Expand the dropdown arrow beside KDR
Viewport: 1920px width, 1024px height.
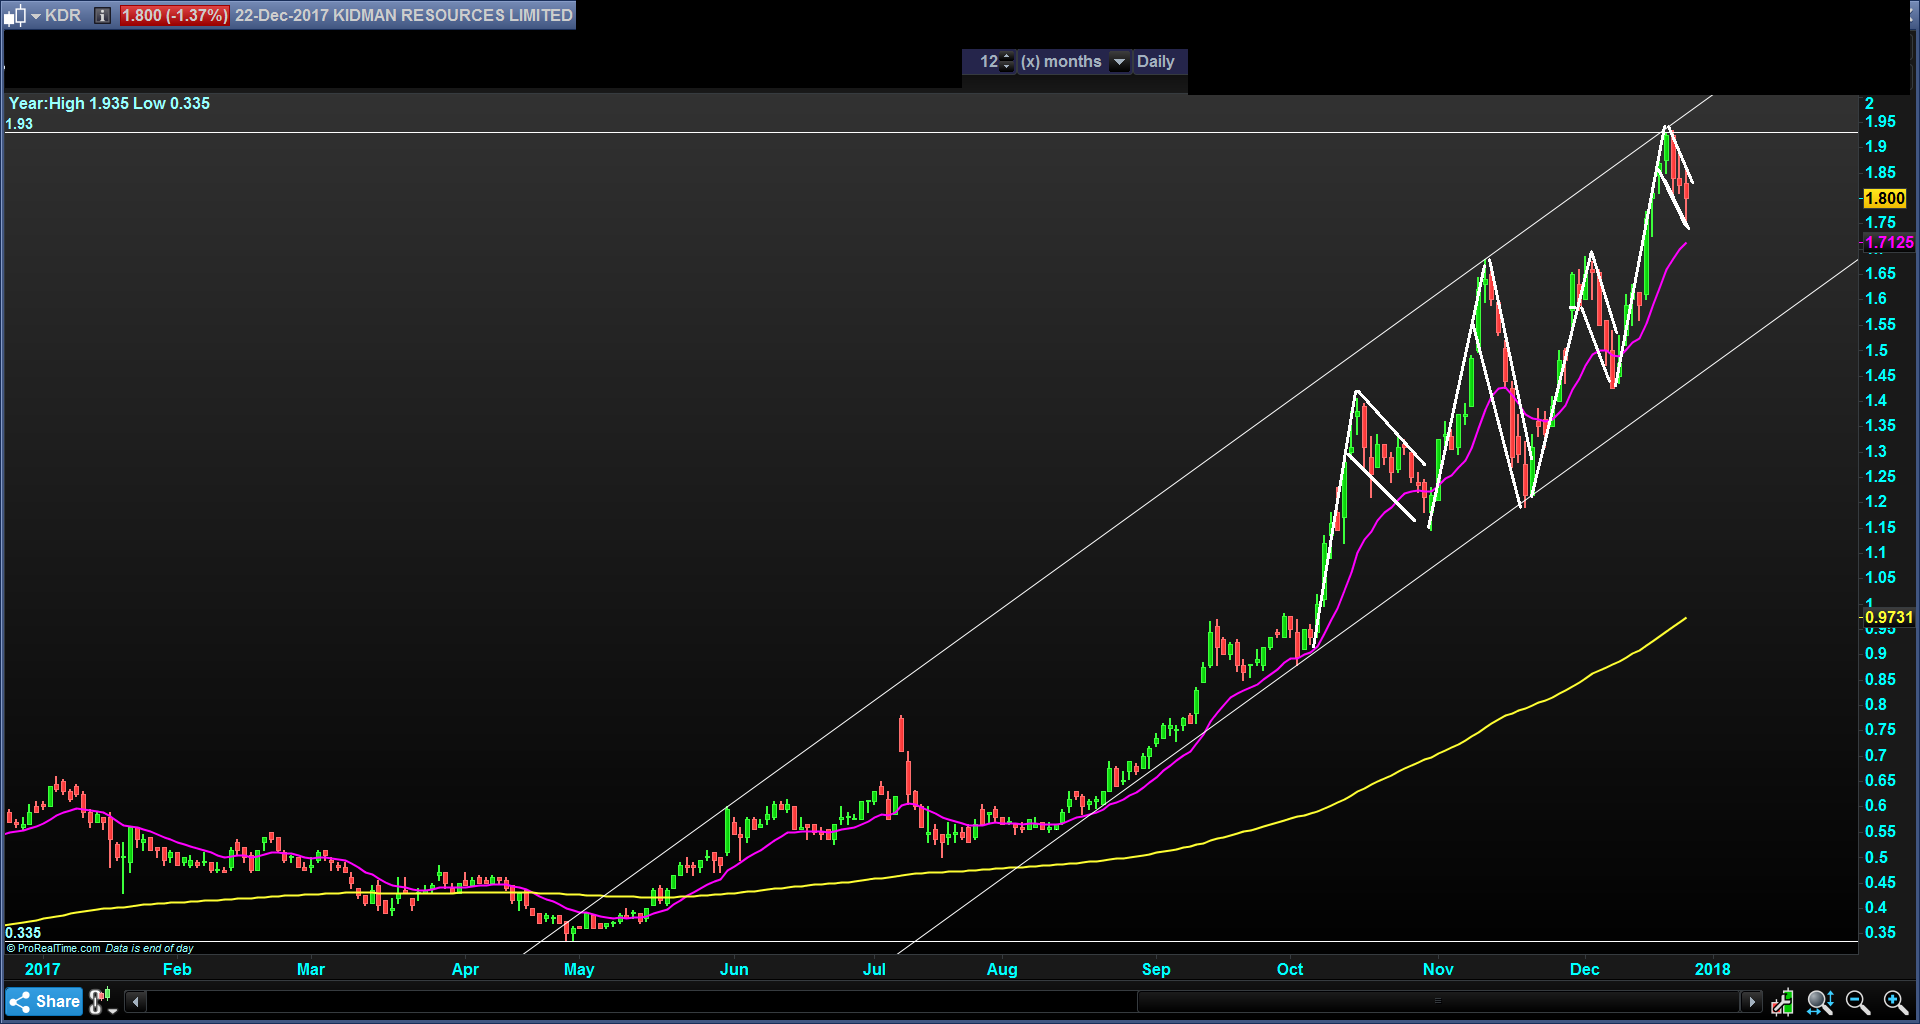pyautogui.click(x=36, y=16)
